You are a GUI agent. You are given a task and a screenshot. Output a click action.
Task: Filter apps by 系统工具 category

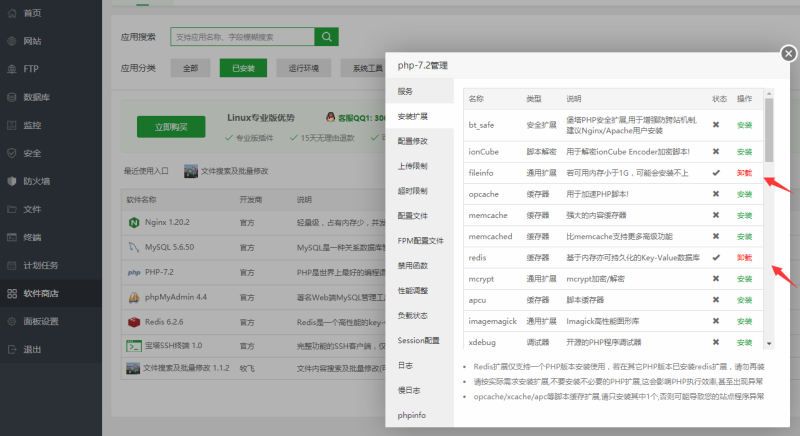365,68
